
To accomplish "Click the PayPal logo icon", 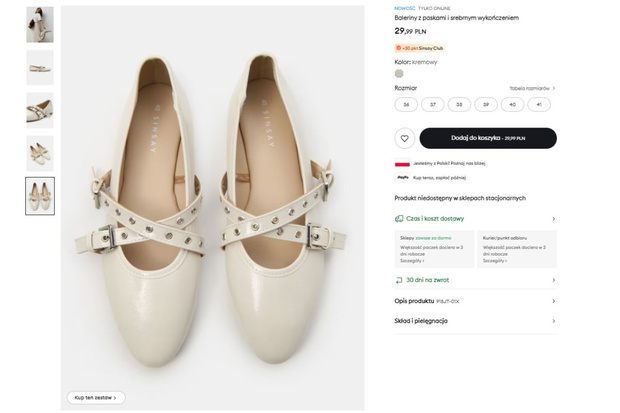I will point(403,178).
